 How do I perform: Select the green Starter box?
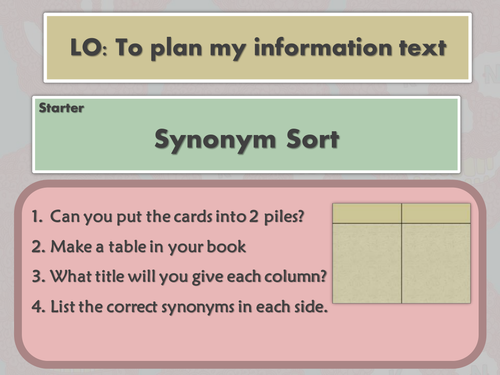246,134
